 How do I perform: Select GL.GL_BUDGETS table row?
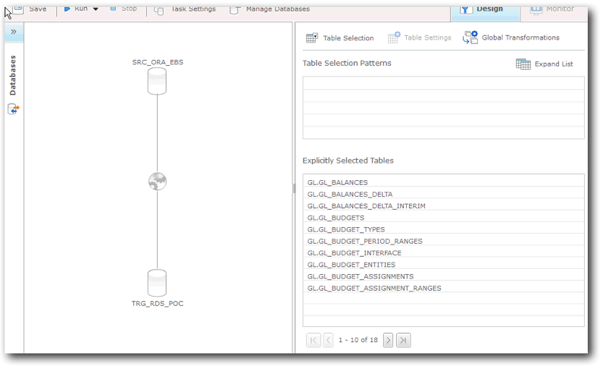point(443,217)
